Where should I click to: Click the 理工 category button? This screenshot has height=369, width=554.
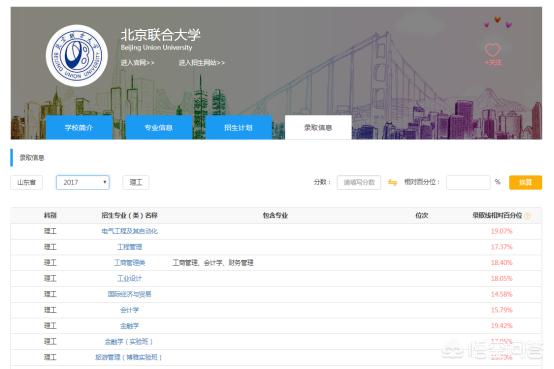(x=136, y=182)
